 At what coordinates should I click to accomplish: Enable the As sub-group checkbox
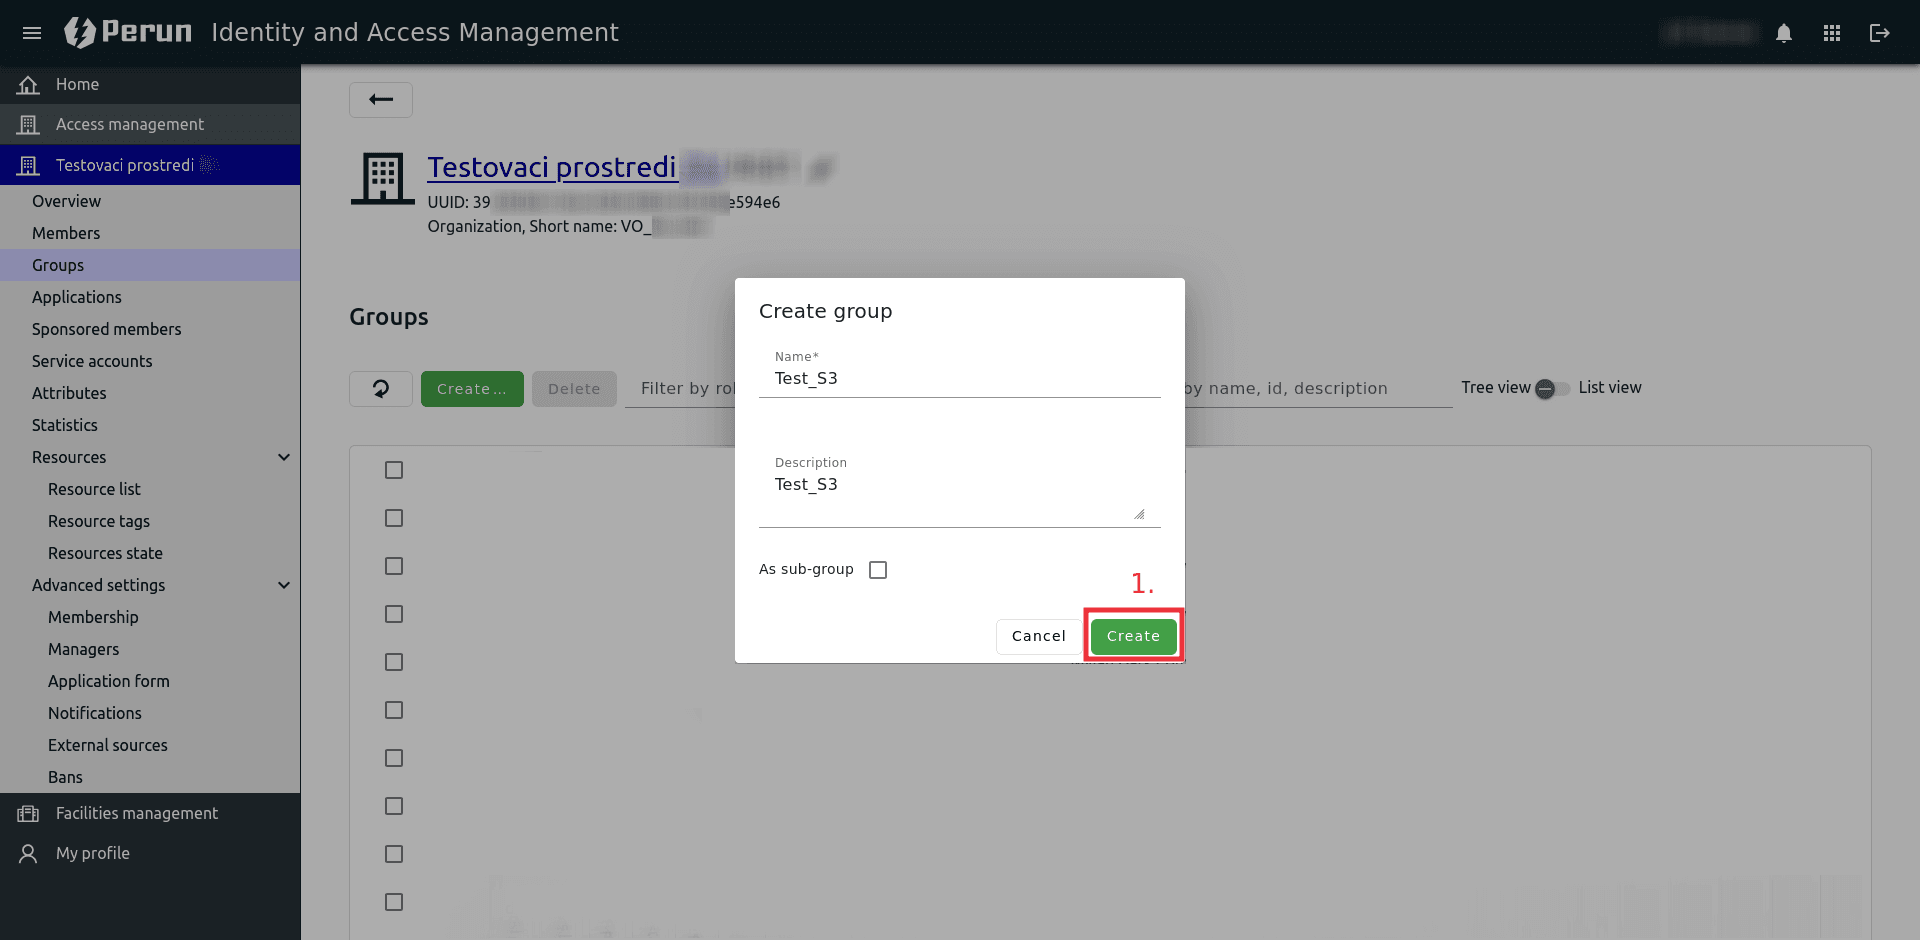click(878, 570)
